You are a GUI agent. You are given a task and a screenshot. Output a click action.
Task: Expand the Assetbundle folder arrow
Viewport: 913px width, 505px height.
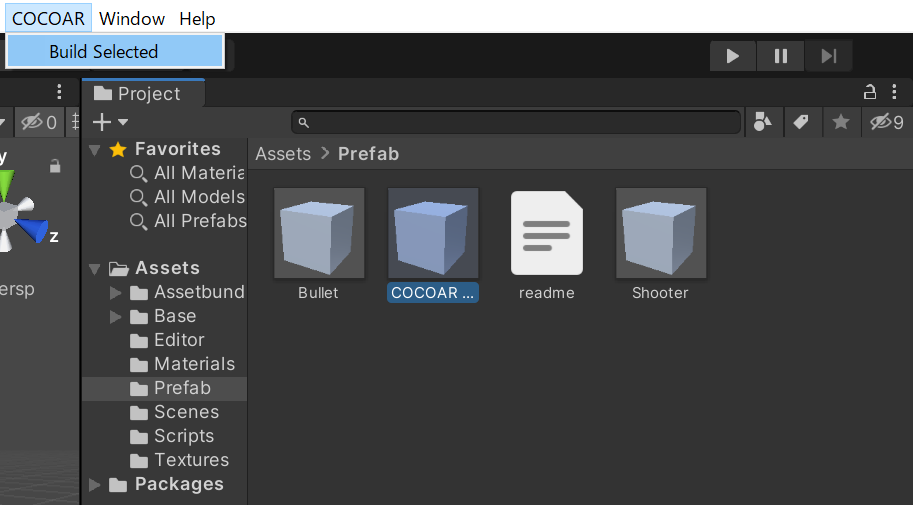pyautogui.click(x=115, y=292)
